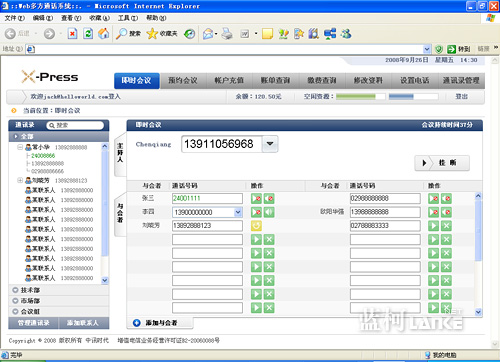Click 管理通讯录 button

(x=34, y=323)
